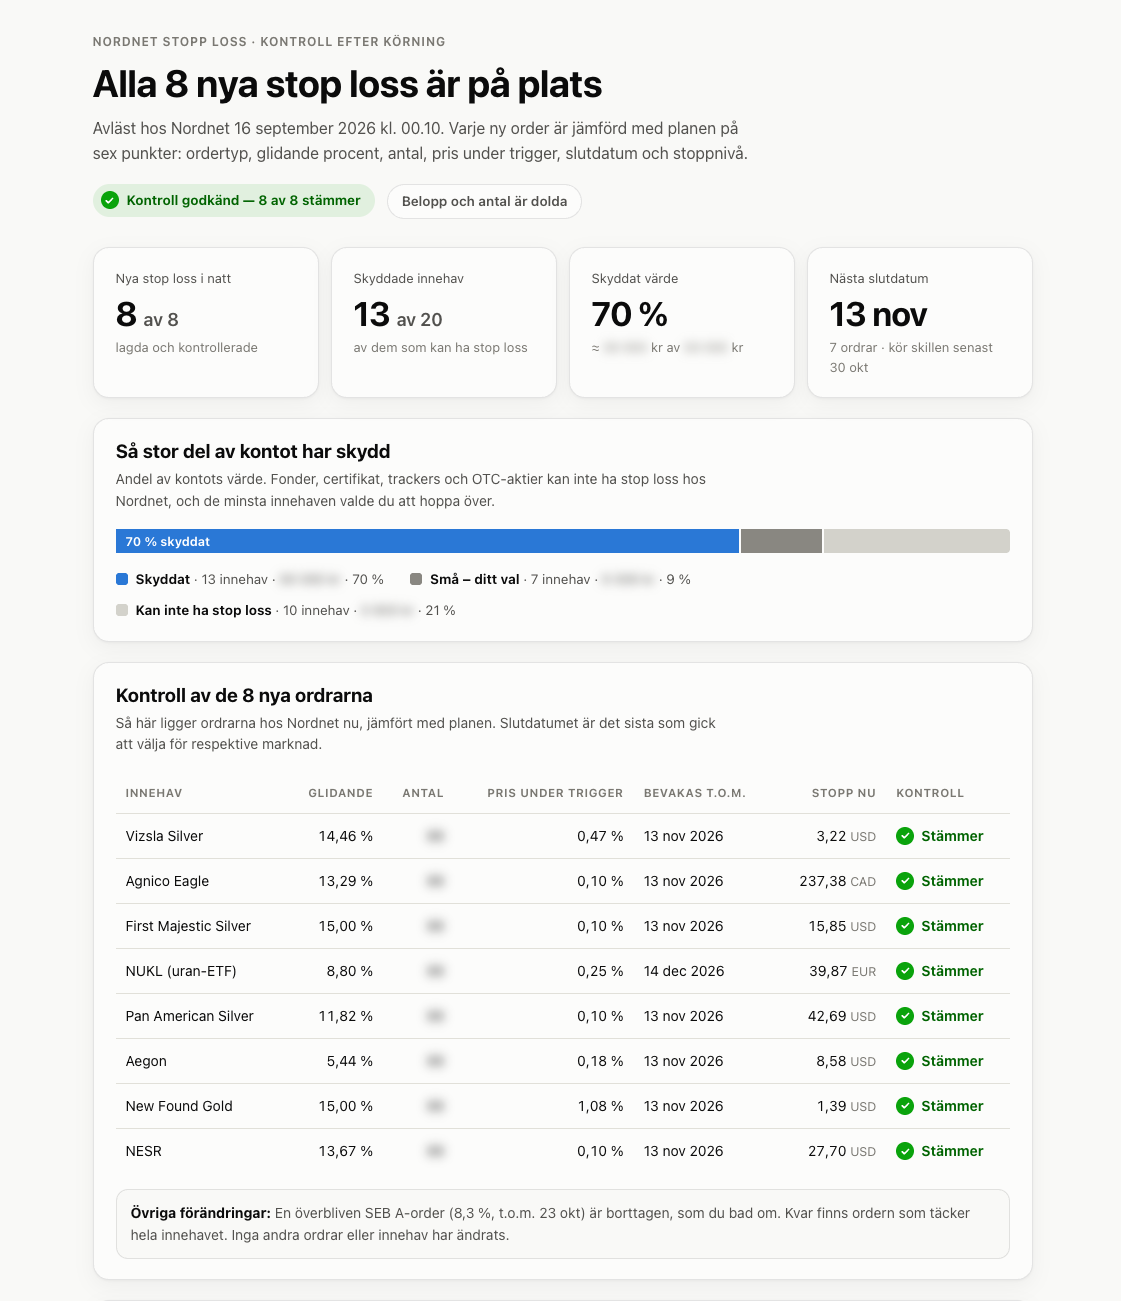Click the light grey unprotected bar segment
The width and height of the screenshot is (1121, 1301).
tap(916, 541)
